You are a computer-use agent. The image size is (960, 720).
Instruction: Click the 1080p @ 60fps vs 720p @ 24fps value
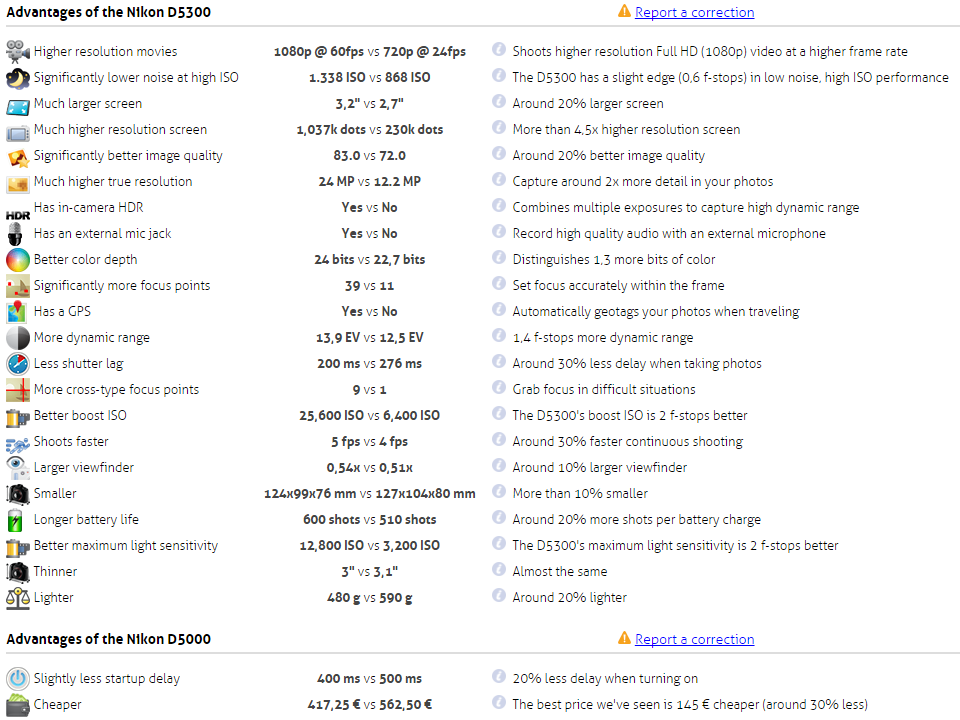[370, 52]
